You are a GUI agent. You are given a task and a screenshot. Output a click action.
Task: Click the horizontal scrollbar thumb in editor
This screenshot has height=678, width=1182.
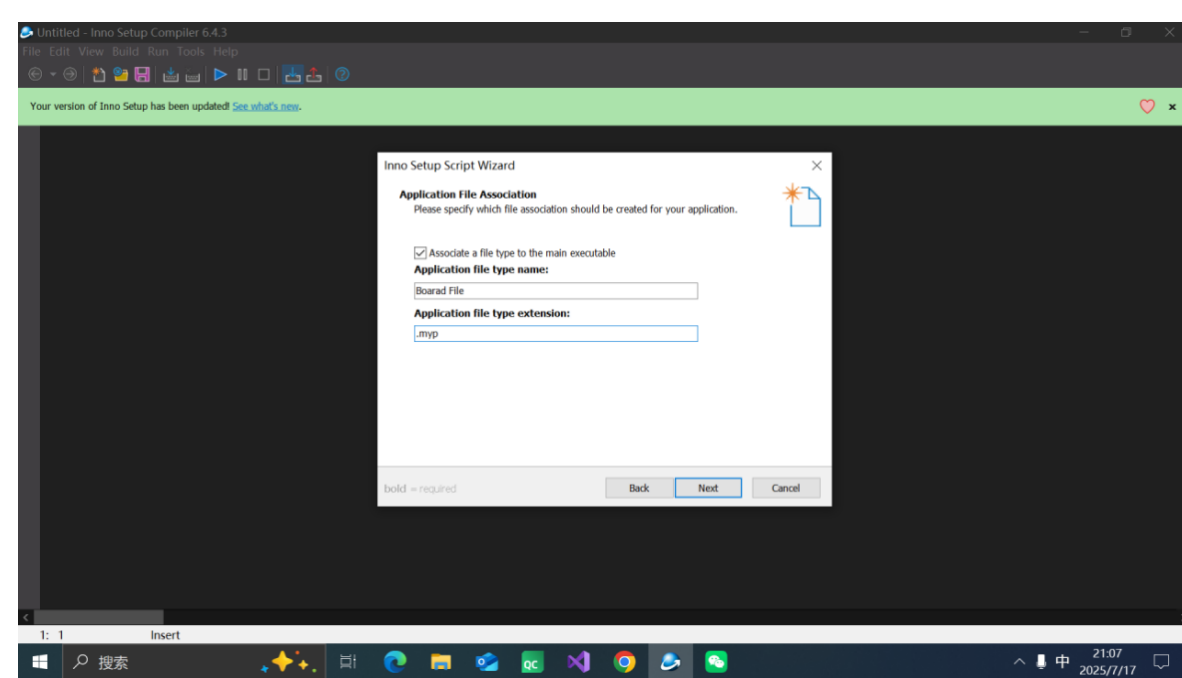[99, 617]
